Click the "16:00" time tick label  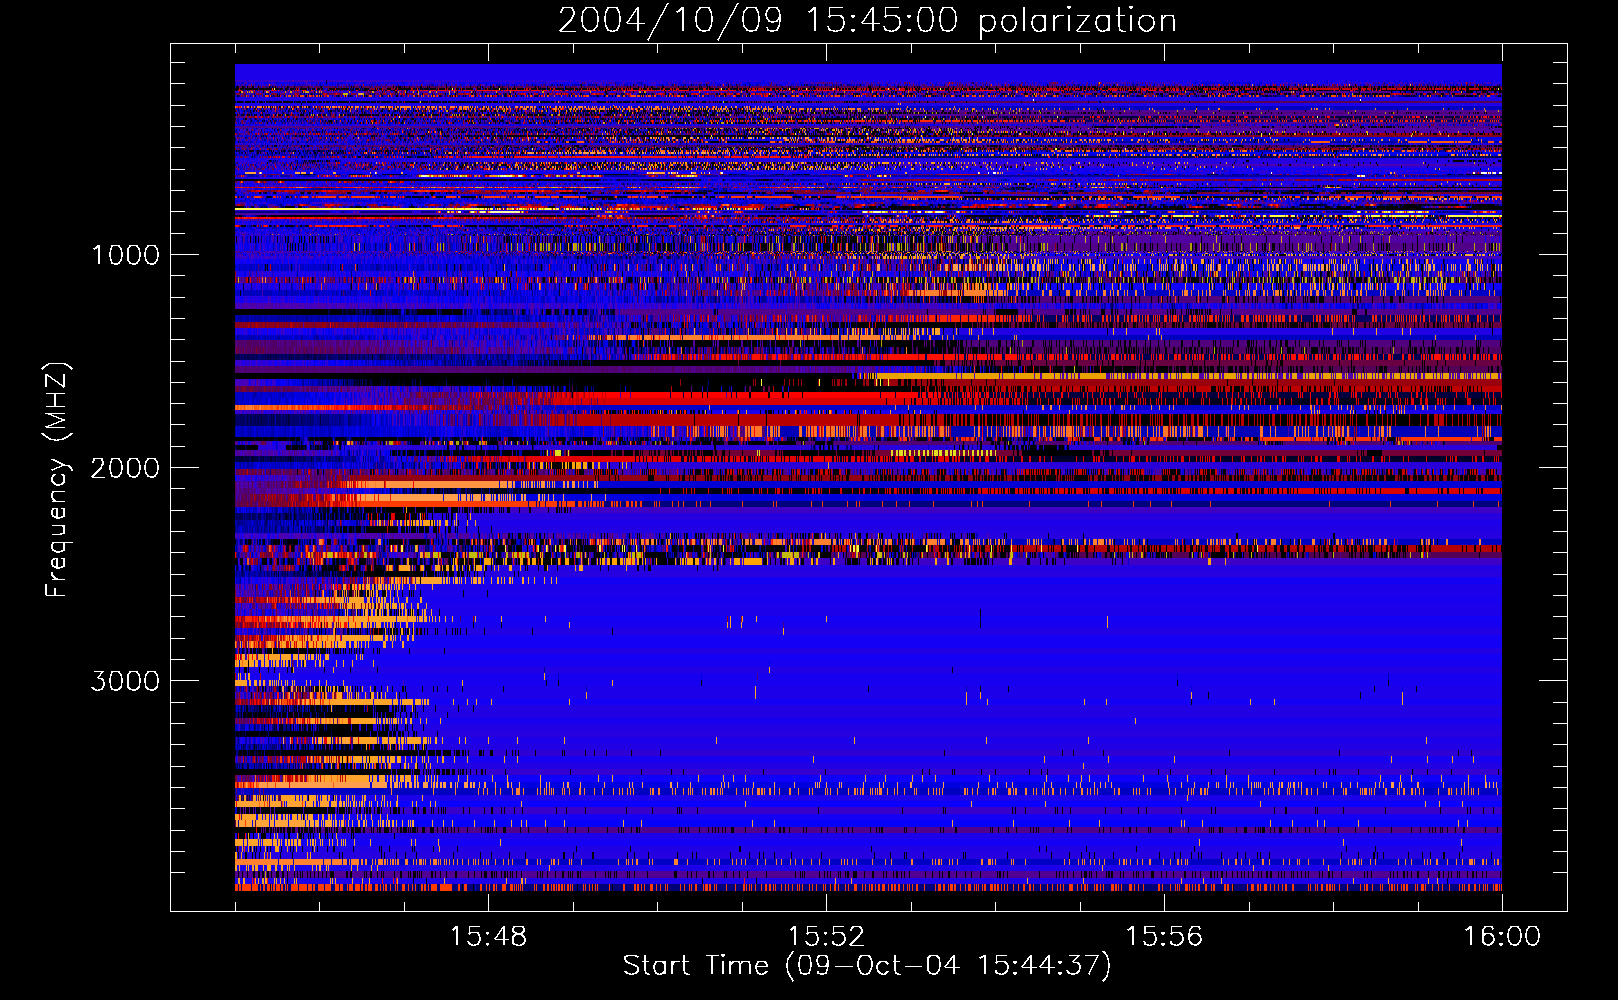1502,937
